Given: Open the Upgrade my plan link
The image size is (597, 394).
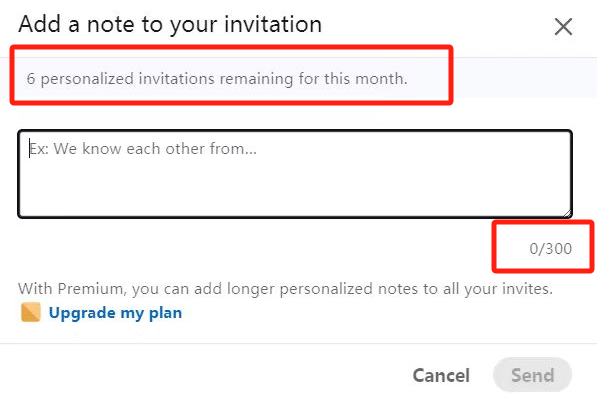Looking at the screenshot, I should coord(115,313).
